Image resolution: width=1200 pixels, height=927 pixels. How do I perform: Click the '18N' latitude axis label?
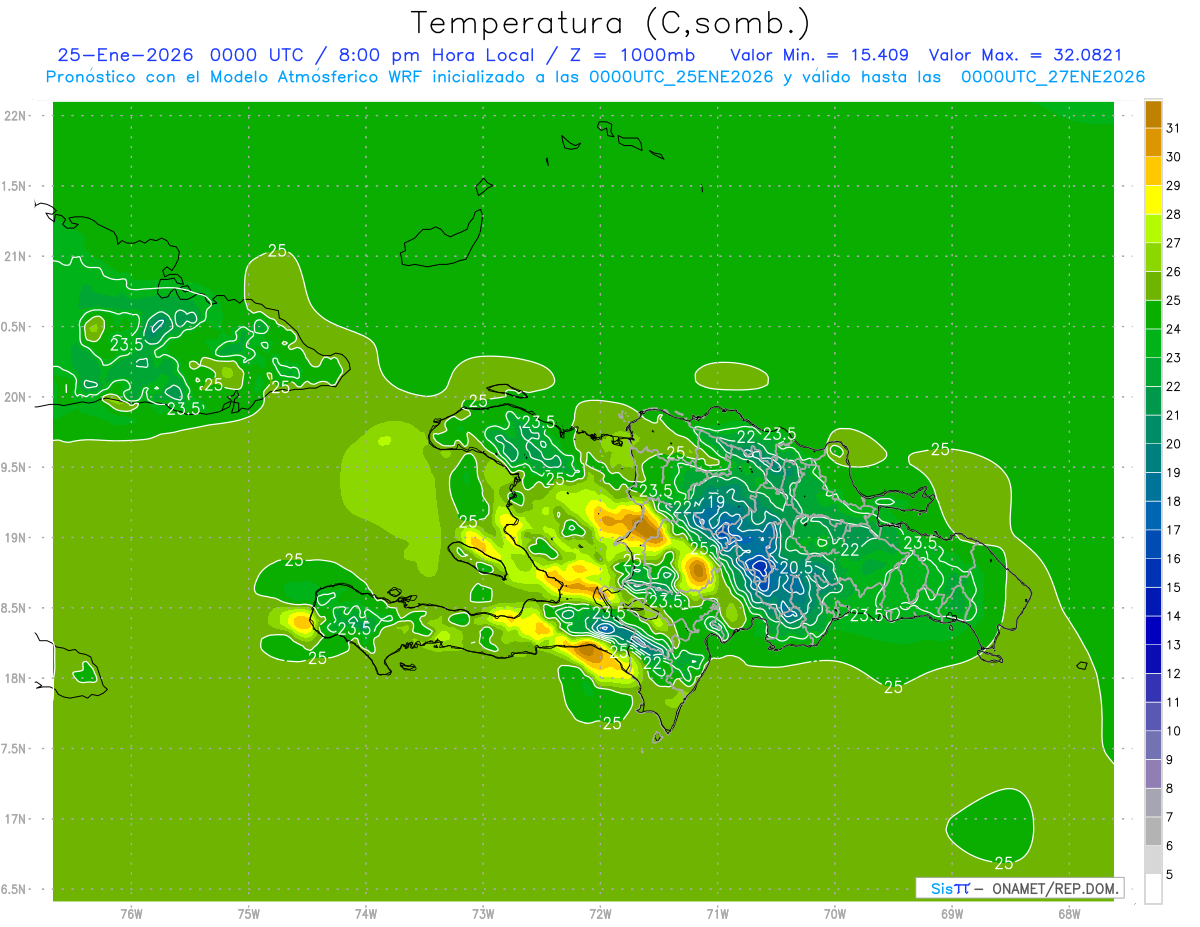pyautogui.click(x=16, y=678)
